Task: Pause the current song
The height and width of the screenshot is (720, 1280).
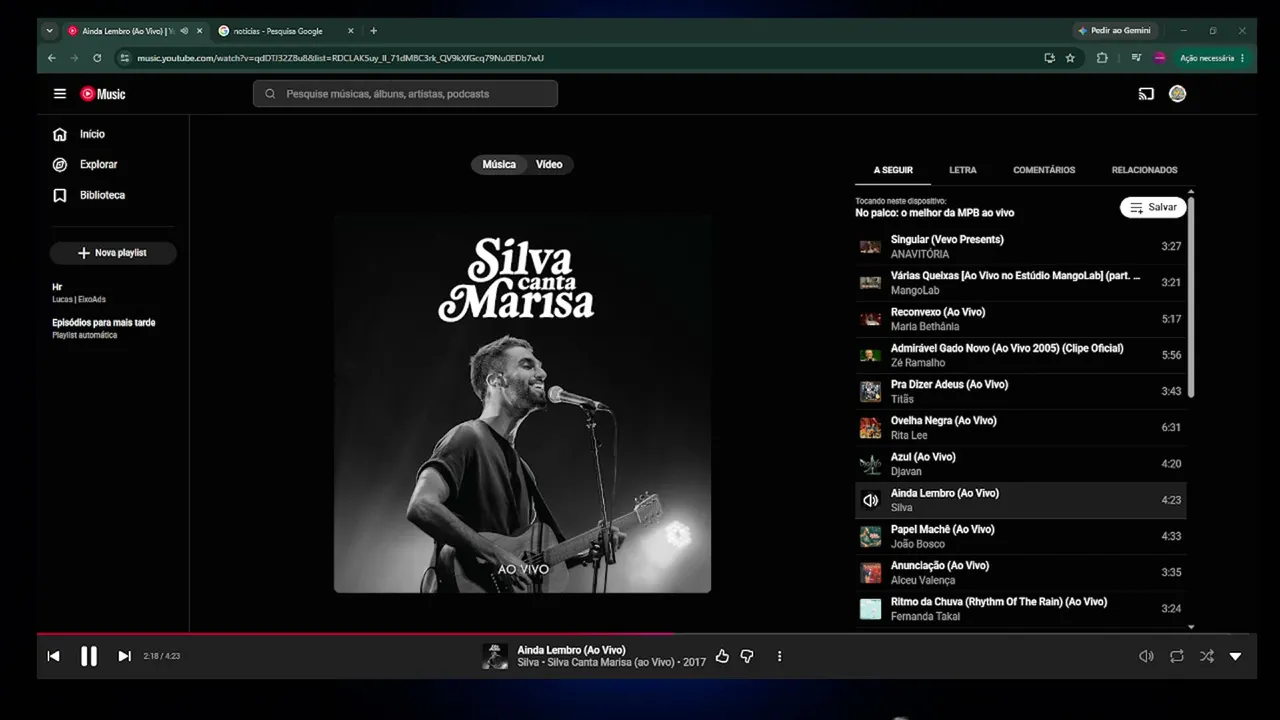Action: (x=89, y=656)
